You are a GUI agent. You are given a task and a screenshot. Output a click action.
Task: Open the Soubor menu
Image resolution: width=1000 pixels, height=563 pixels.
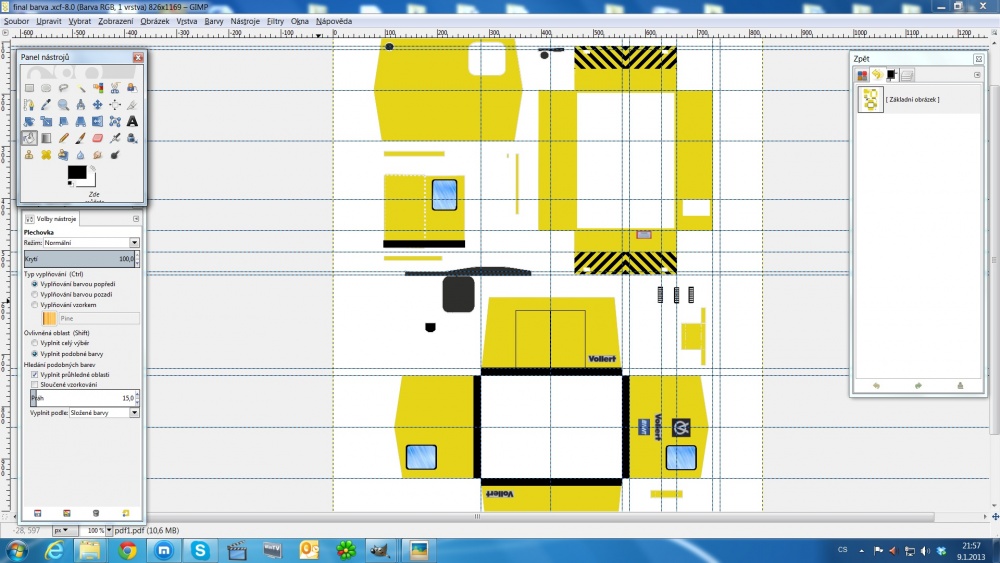pyautogui.click(x=17, y=21)
